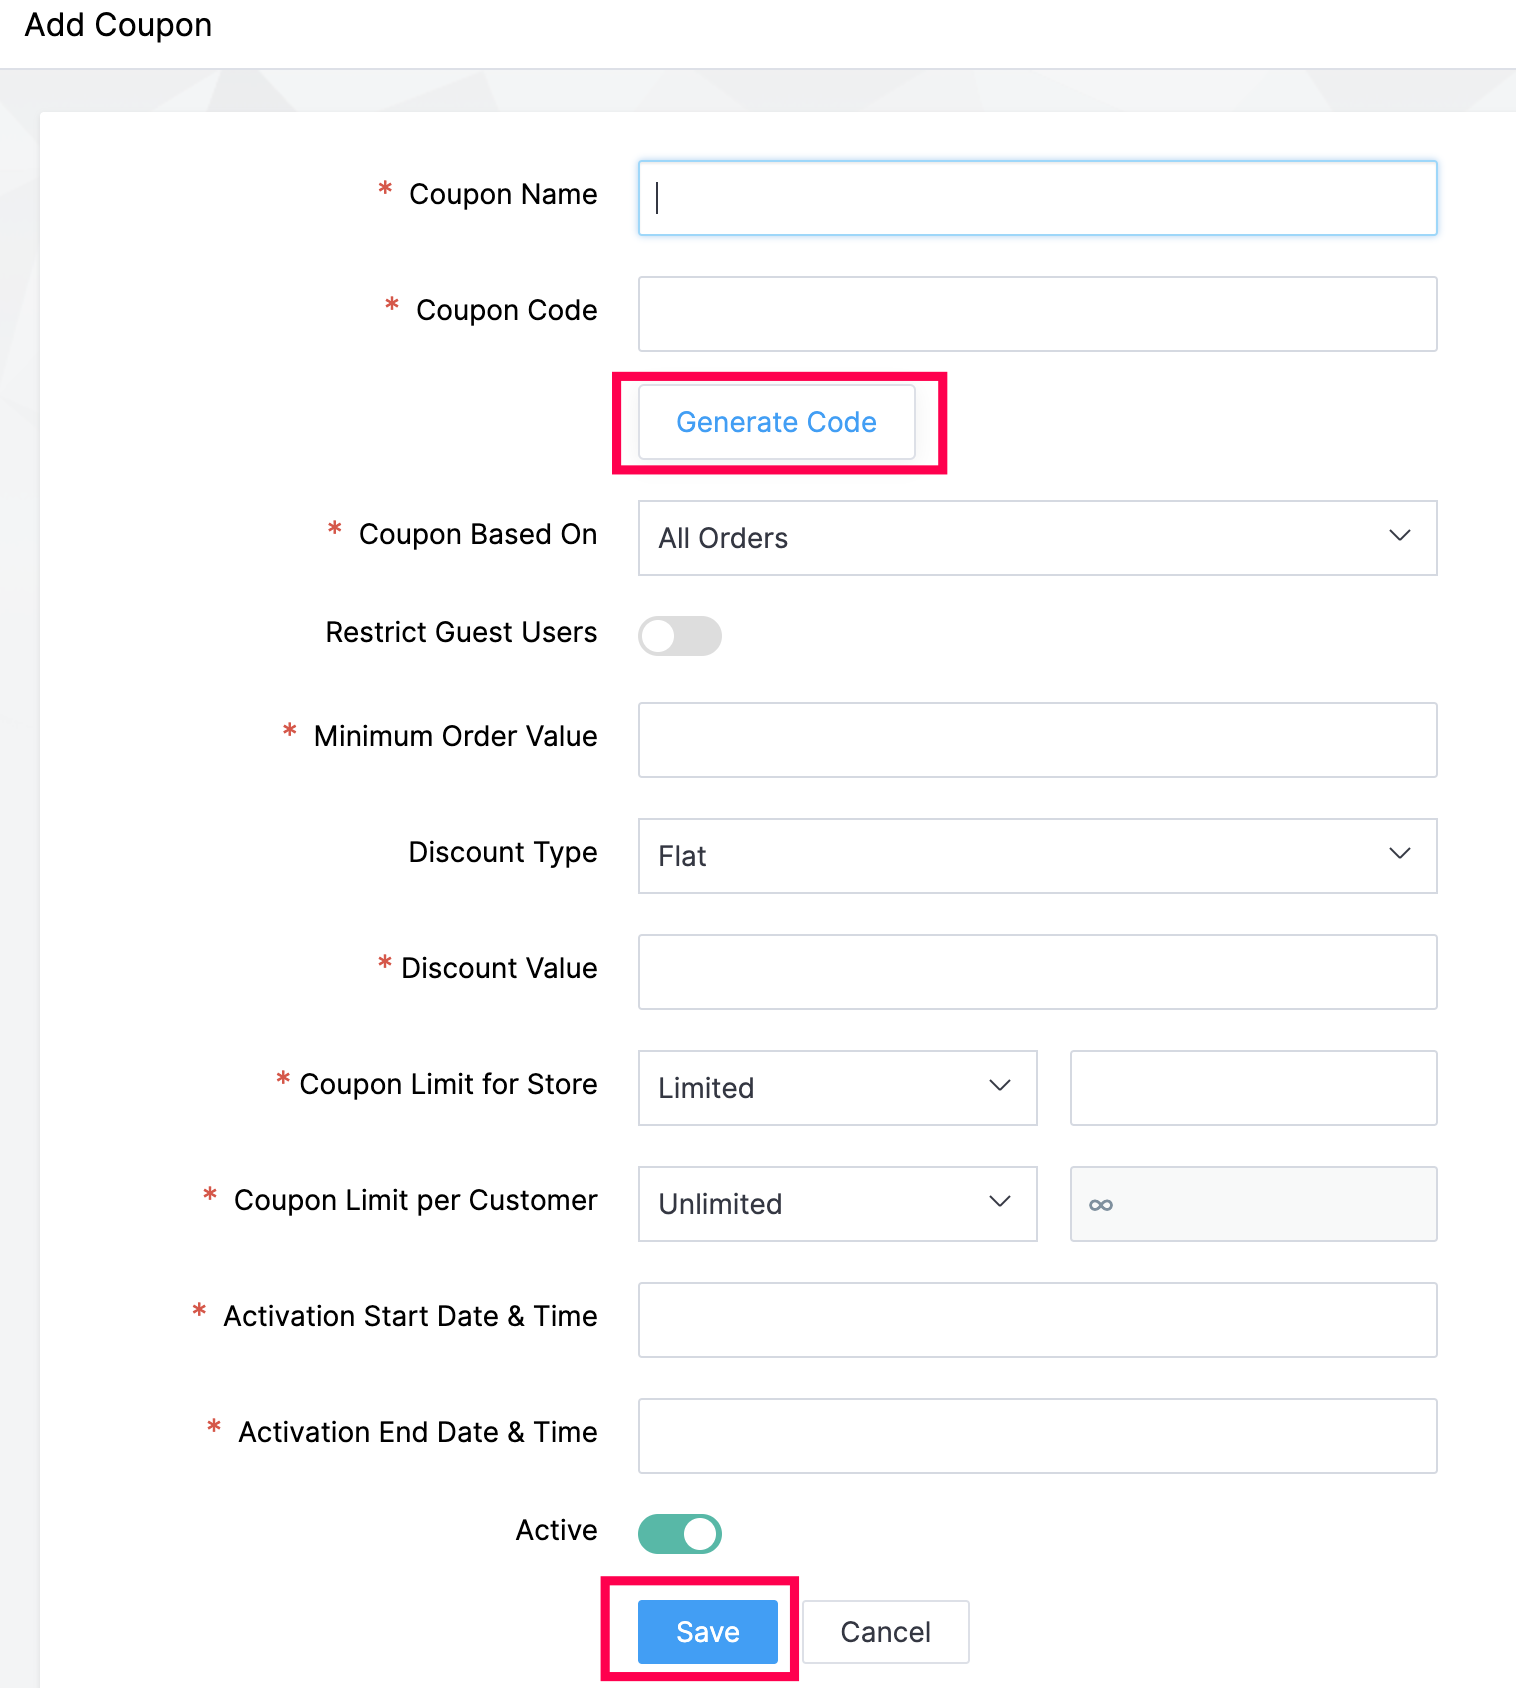Screen dimensions: 1516x1688
Task: Click the Minimum Order Value field
Action: pos(1037,740)
